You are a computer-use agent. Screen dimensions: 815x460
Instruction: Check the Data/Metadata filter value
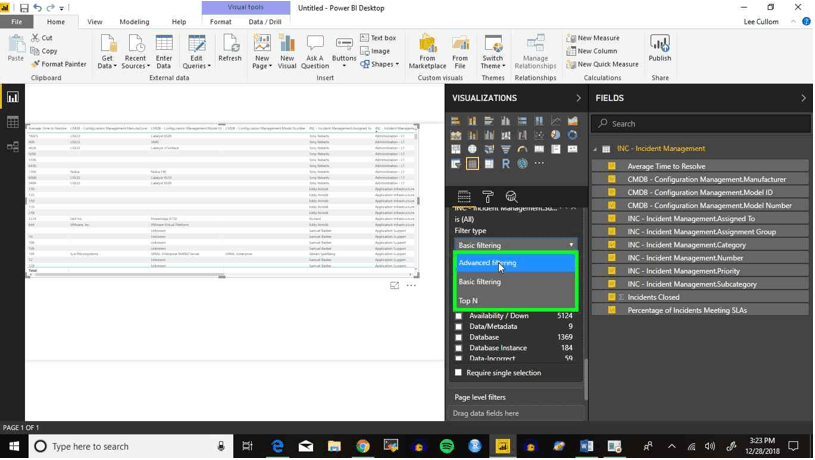458,327
